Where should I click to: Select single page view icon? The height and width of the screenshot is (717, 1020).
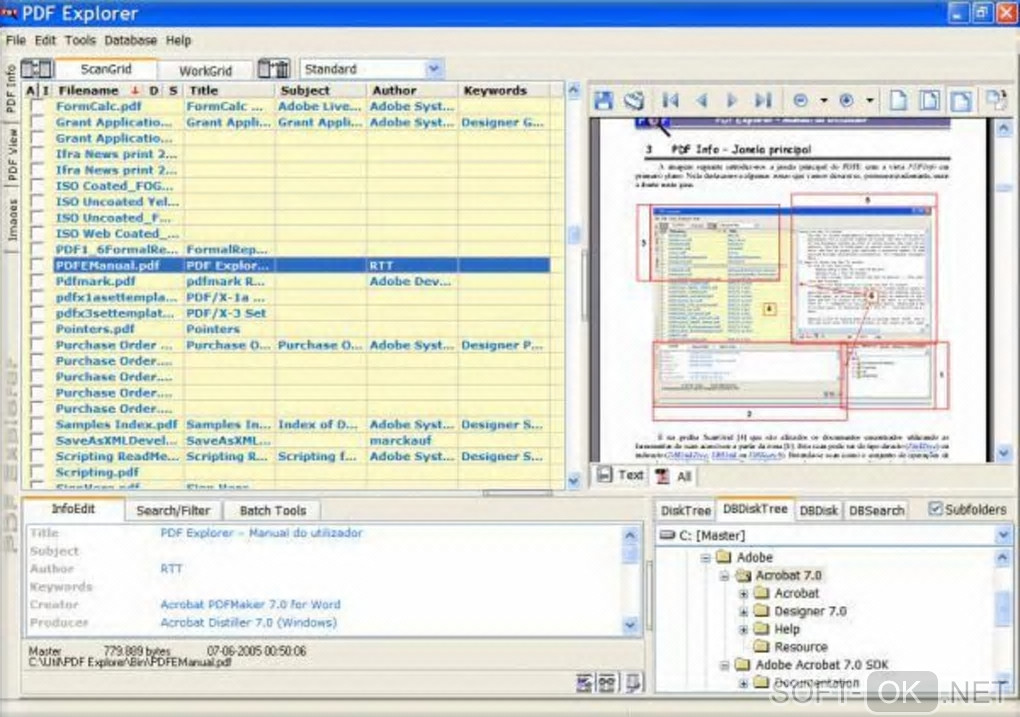898,100
